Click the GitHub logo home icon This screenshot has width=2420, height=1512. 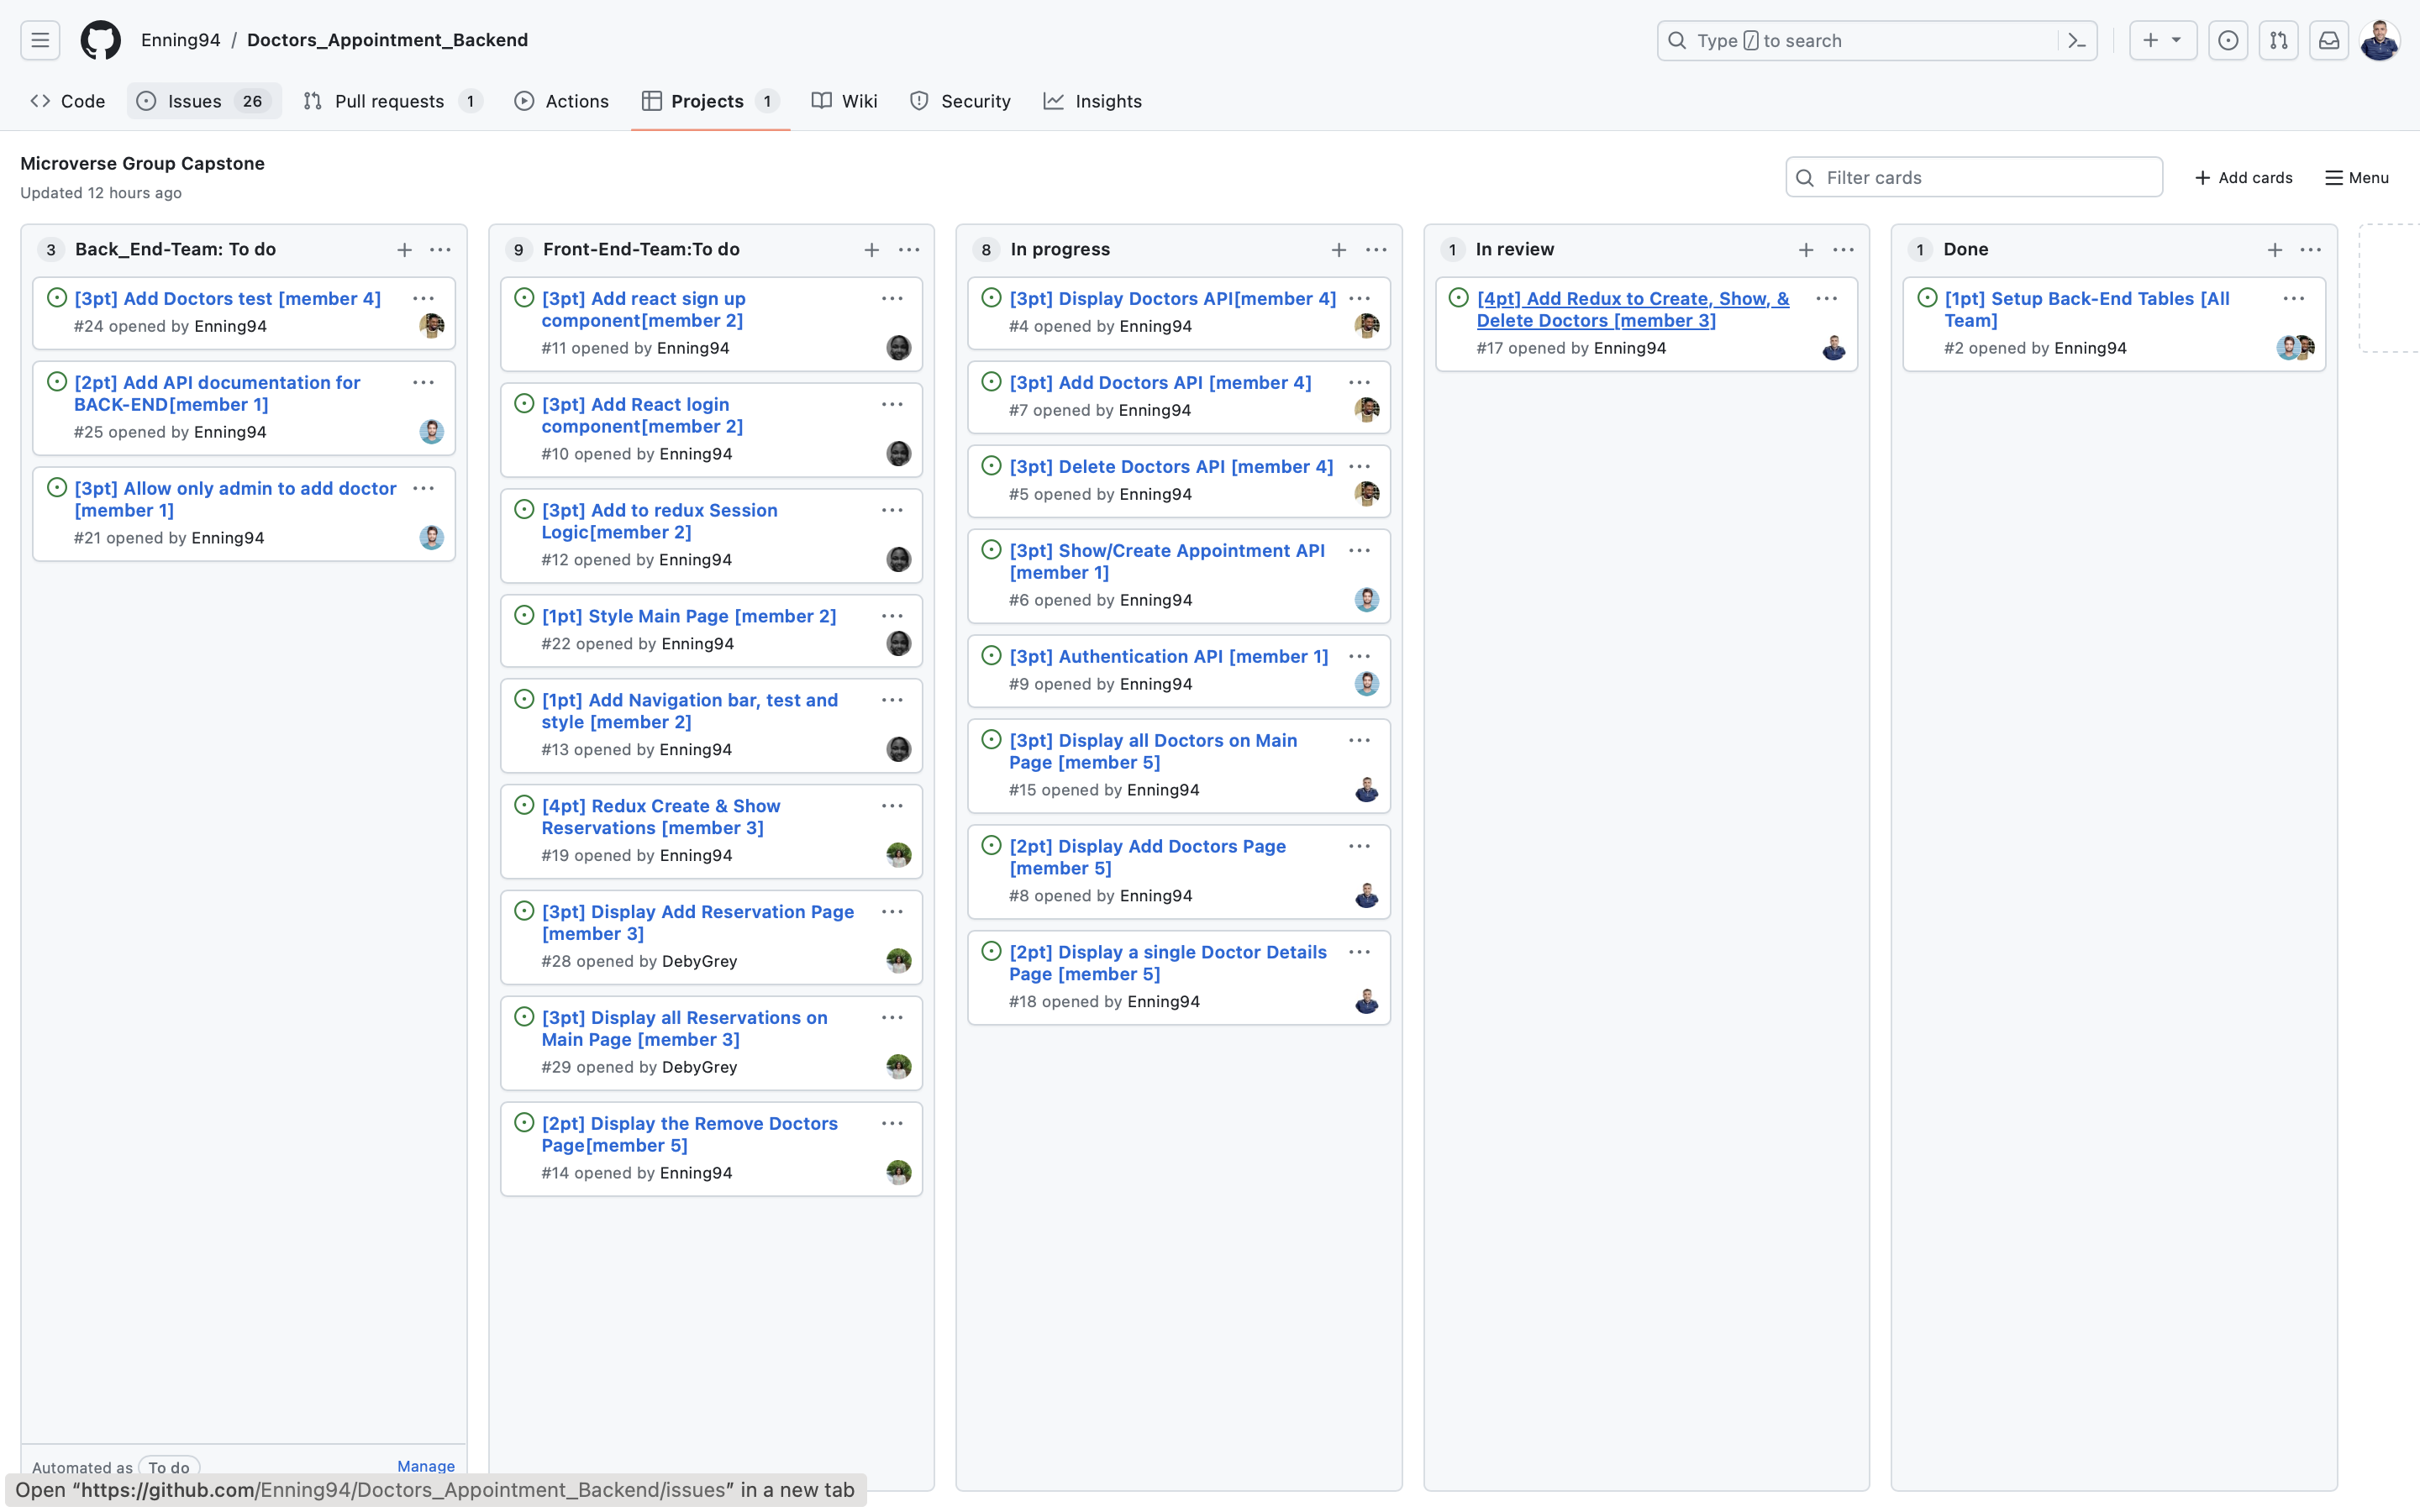(100, 40)
